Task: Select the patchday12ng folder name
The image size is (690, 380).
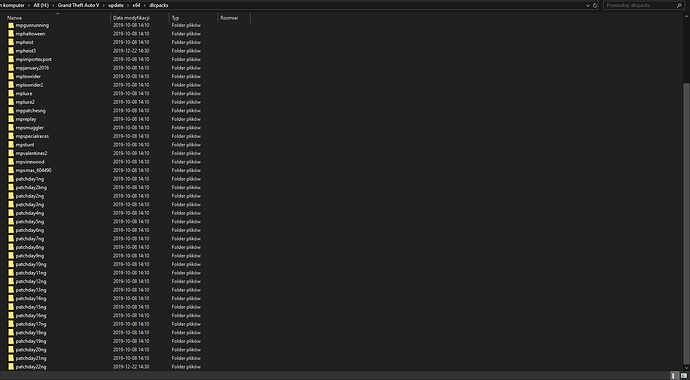Action: tap(31, 281)
